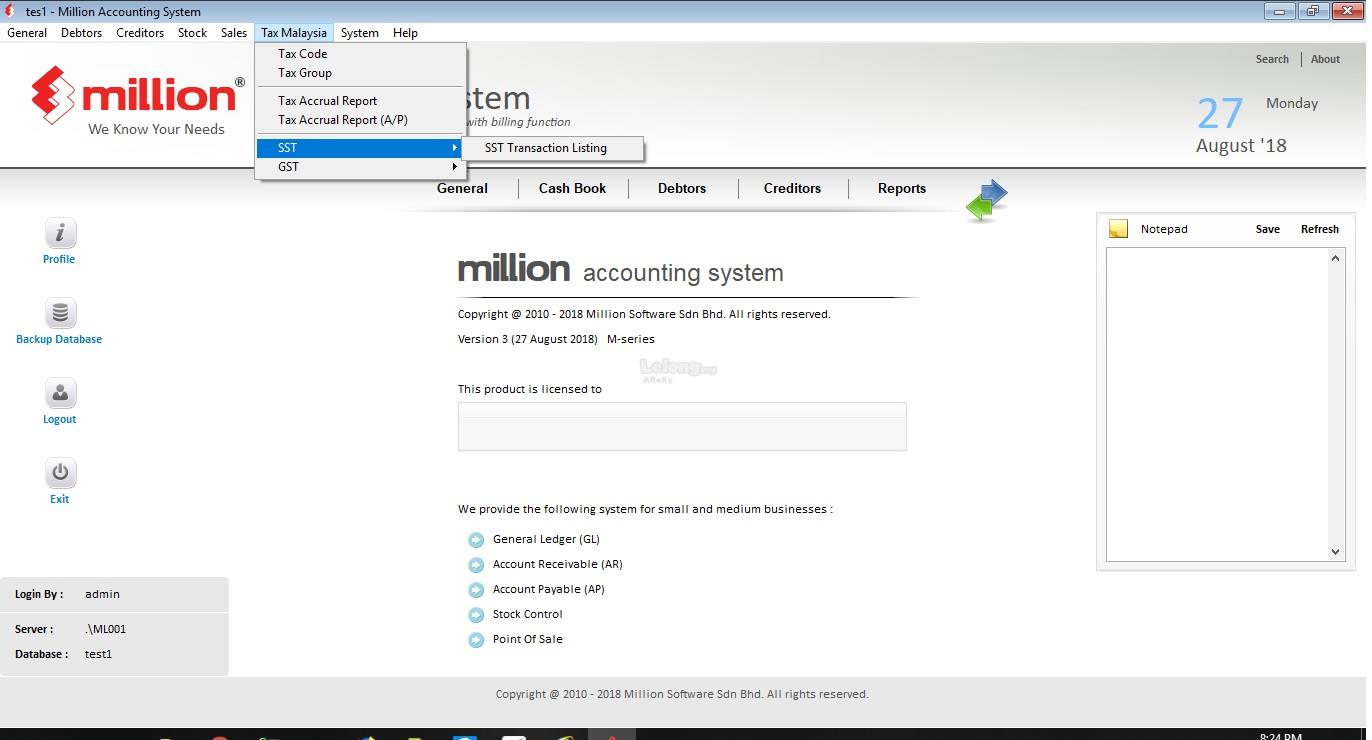Image resolution: width=1372 pixels, height=740 pixels.
Task: Click the Stock Control arrow bullet
Action: [476, 615]
